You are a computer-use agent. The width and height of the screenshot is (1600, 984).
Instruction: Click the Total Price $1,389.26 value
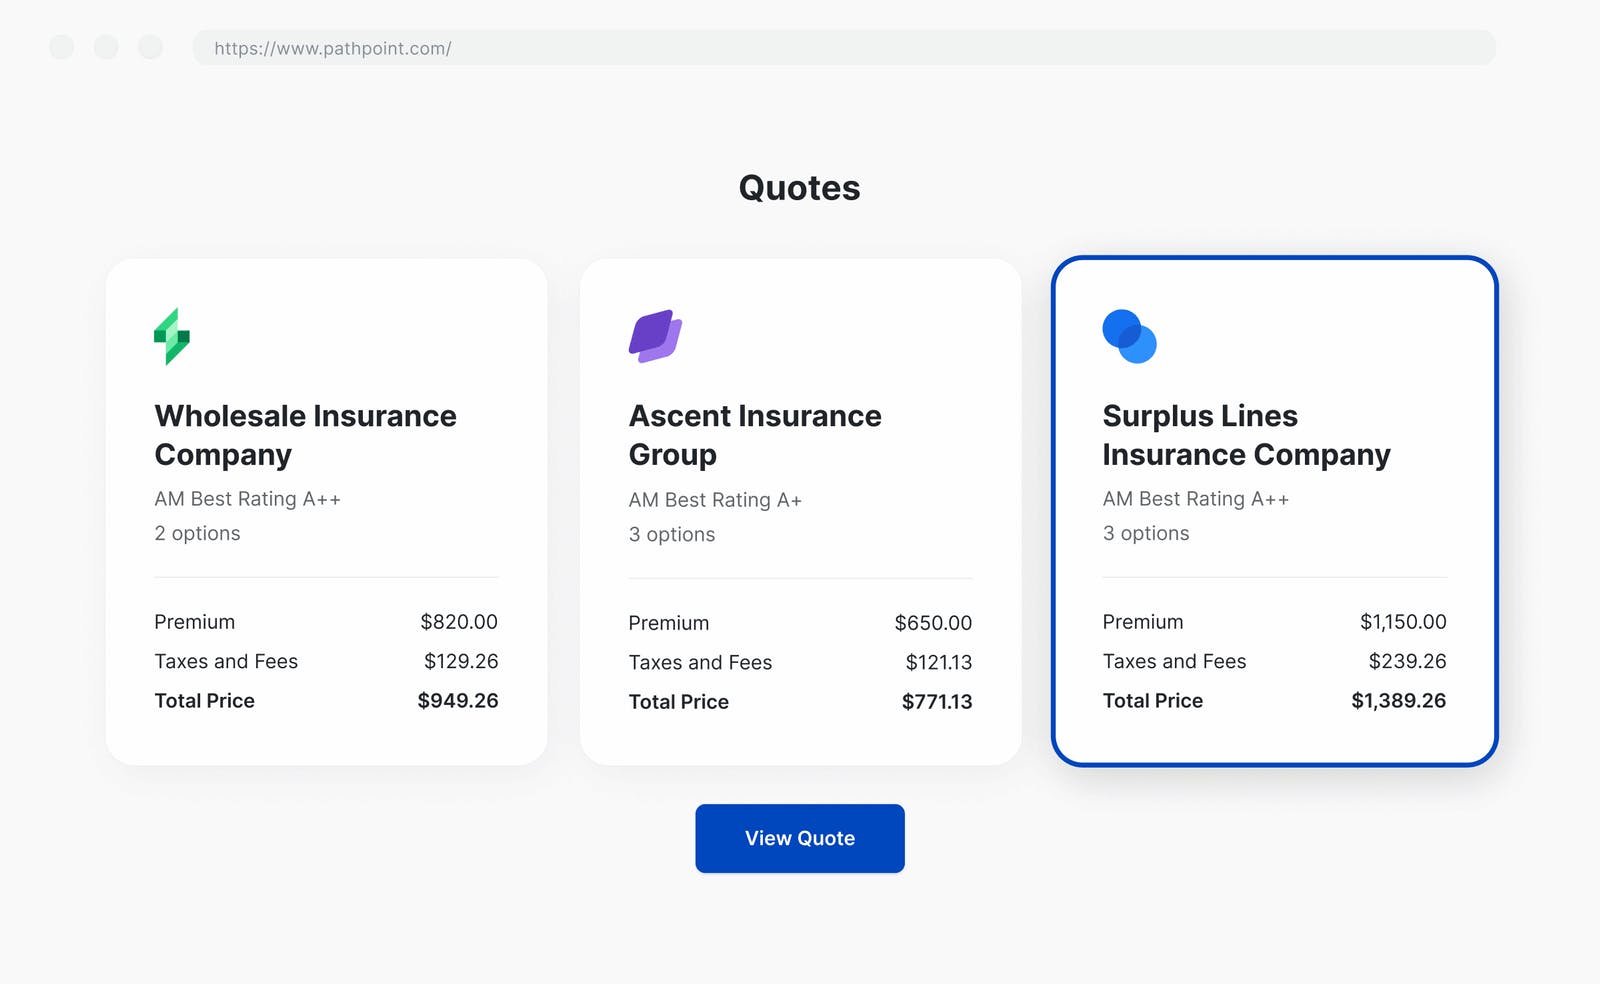(x=1398, y=700)
